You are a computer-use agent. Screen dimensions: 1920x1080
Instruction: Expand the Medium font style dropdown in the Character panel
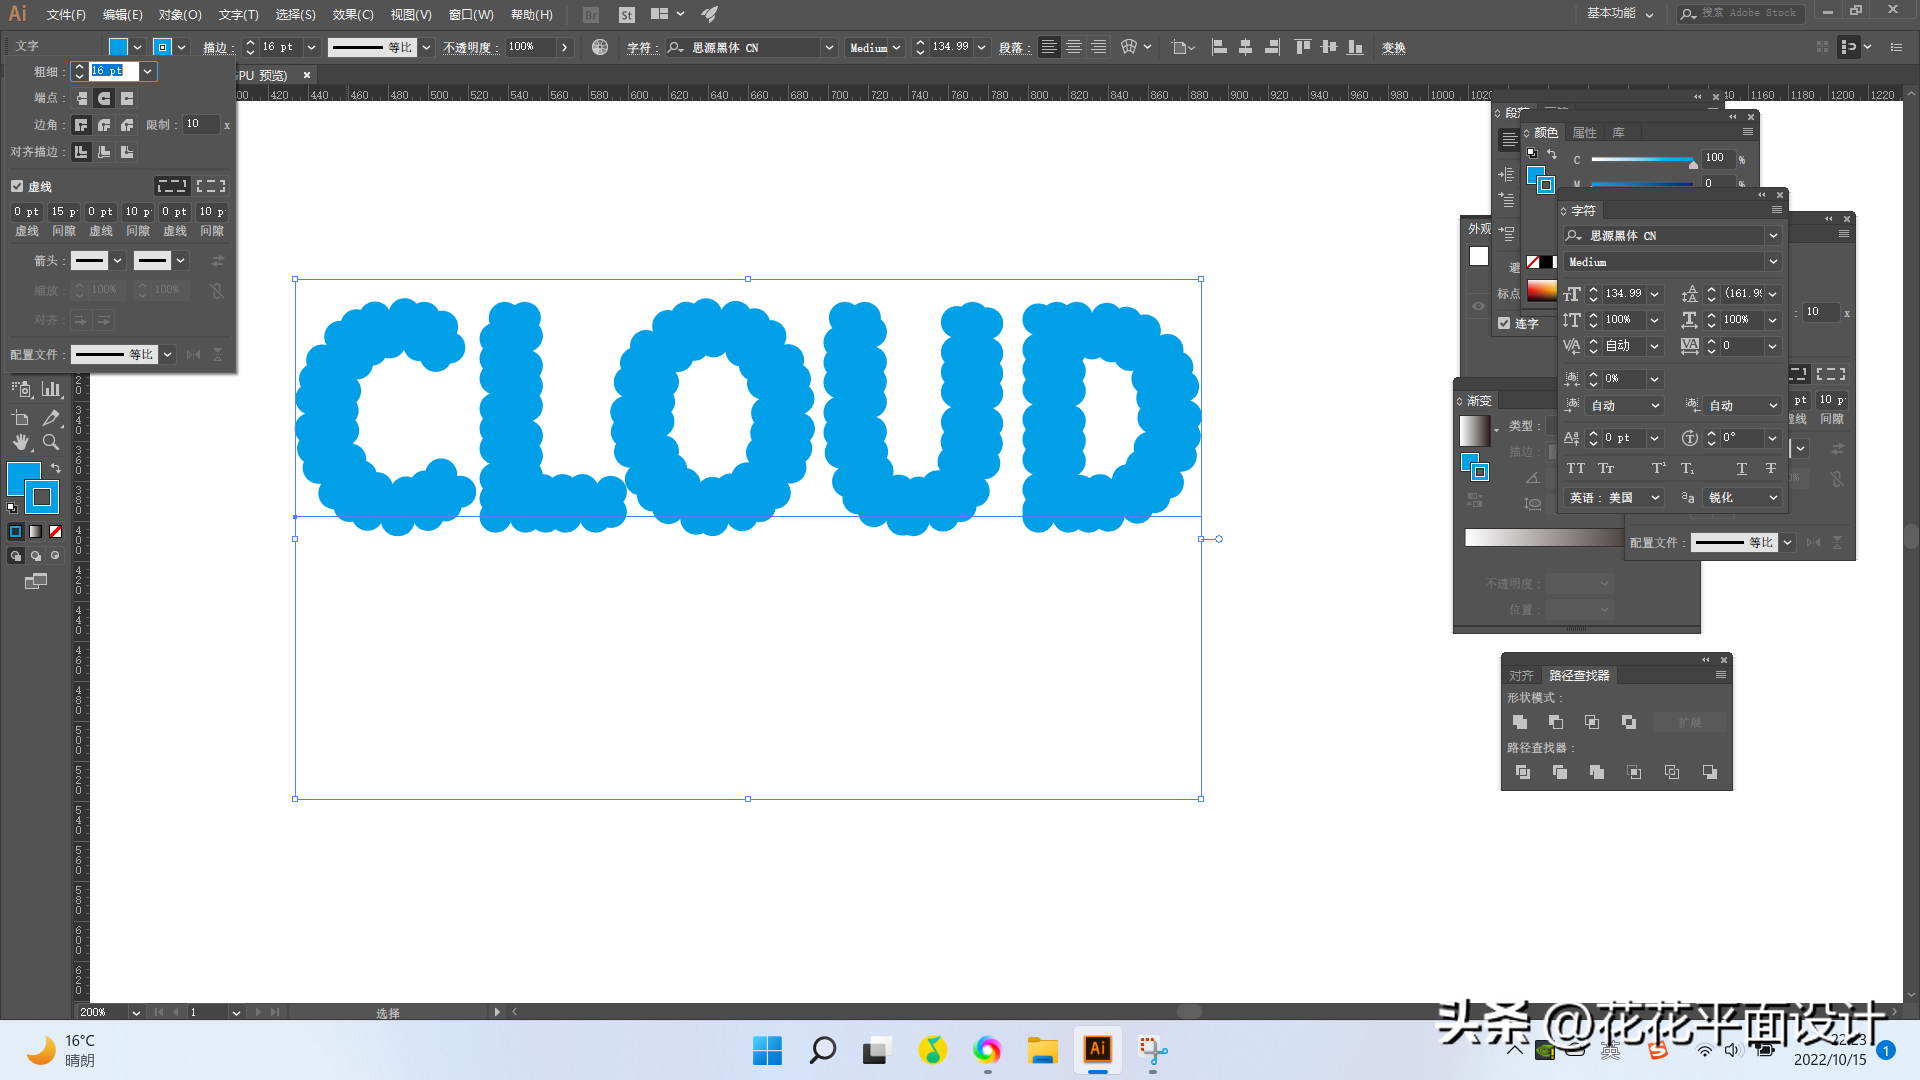1773,262
